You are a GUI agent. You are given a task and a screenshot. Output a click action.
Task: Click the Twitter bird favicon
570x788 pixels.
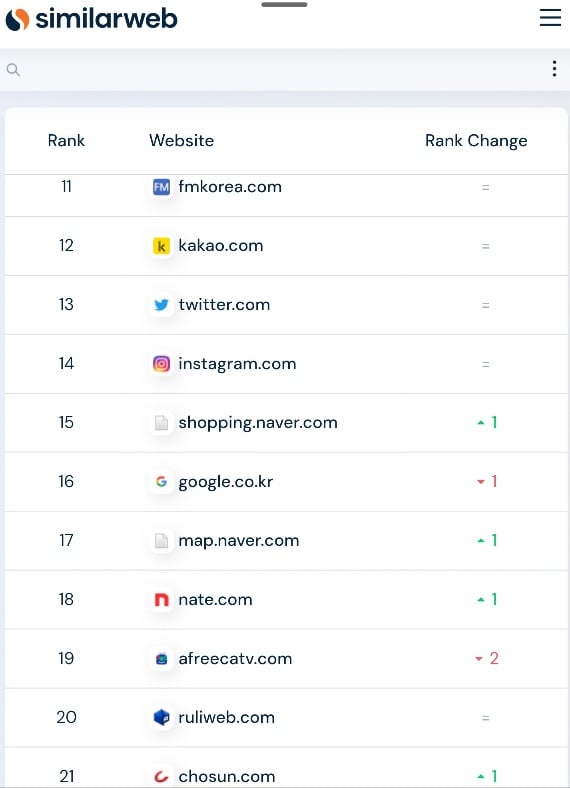(x=161, y=305)
